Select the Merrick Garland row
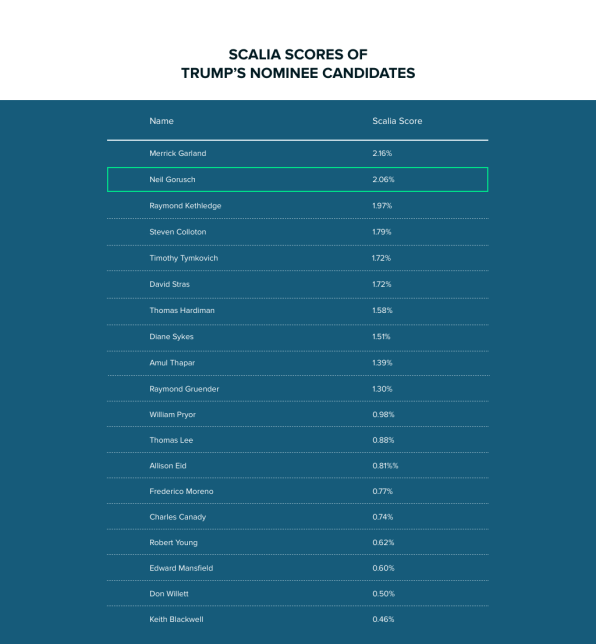The image size is (596, 644). click(298, 153)
